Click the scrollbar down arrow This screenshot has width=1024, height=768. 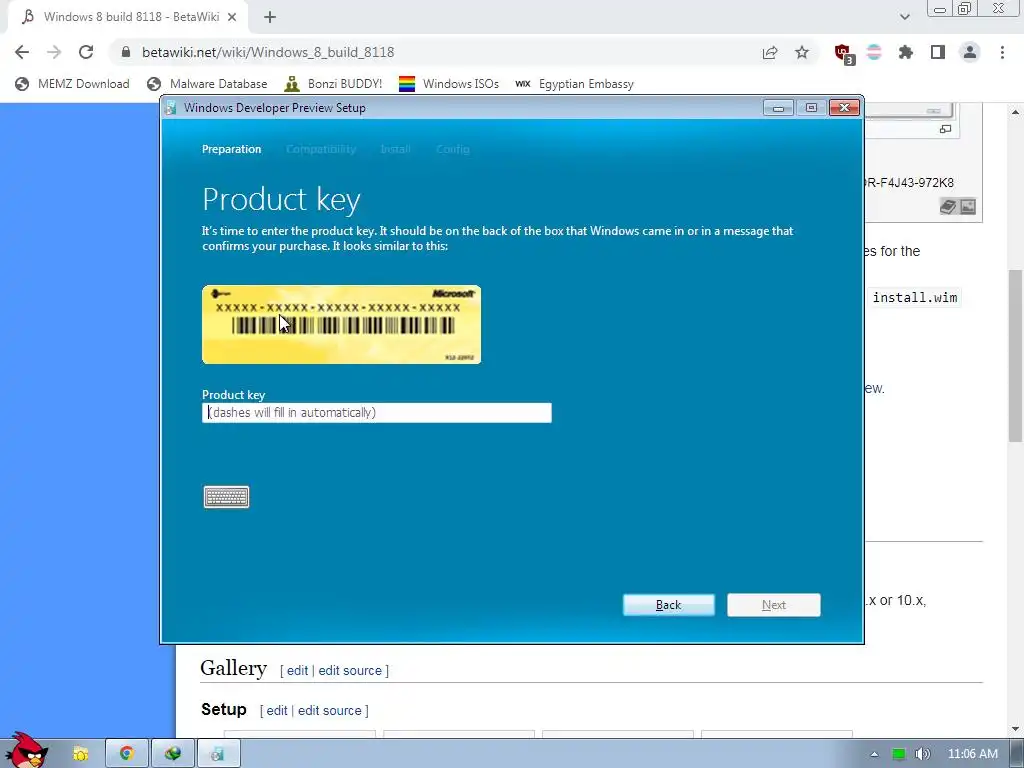[x=1016, y=729]
